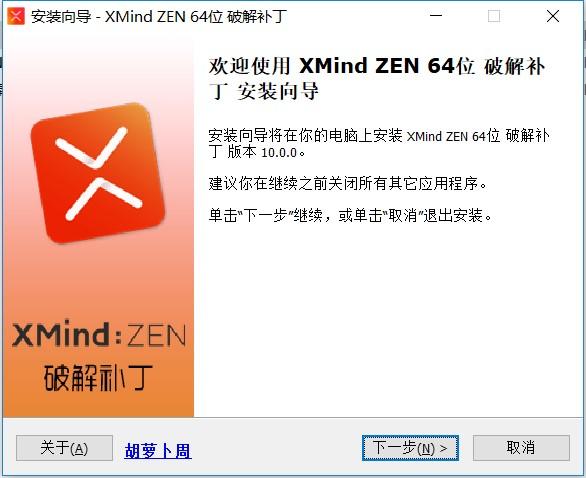This screenshot has height=478, width=586.
Task: Click the empty gray footer between link and buttons
Action: click(x=277, y=448)
